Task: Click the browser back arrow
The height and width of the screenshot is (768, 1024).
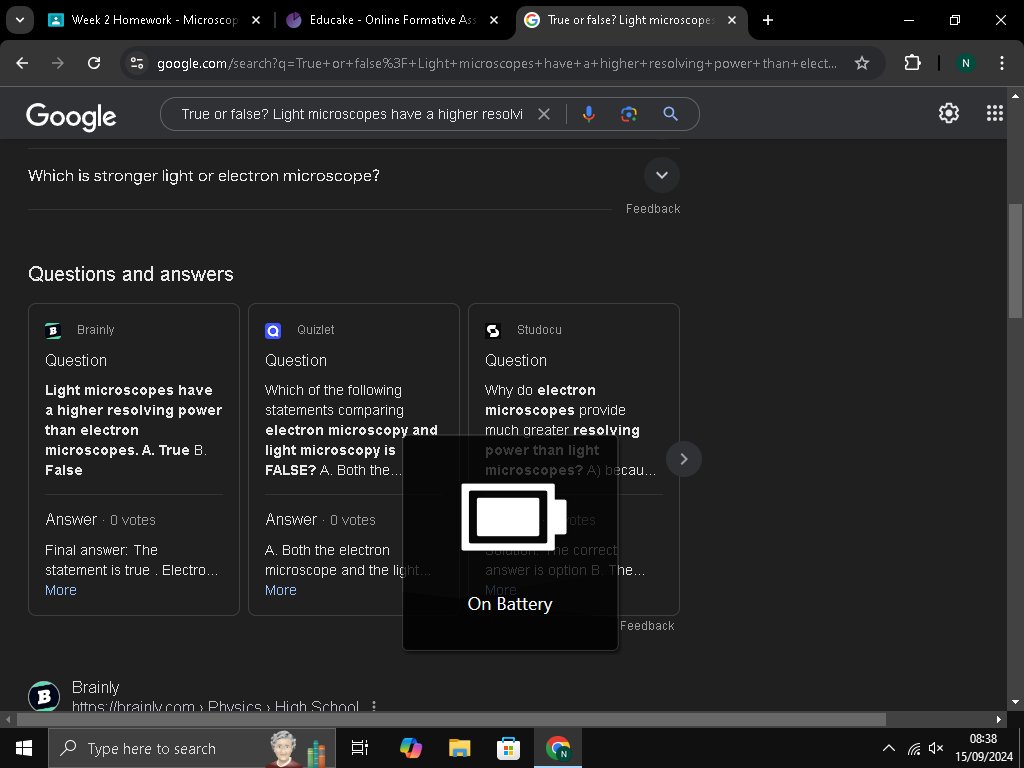Action: [22, 63]
